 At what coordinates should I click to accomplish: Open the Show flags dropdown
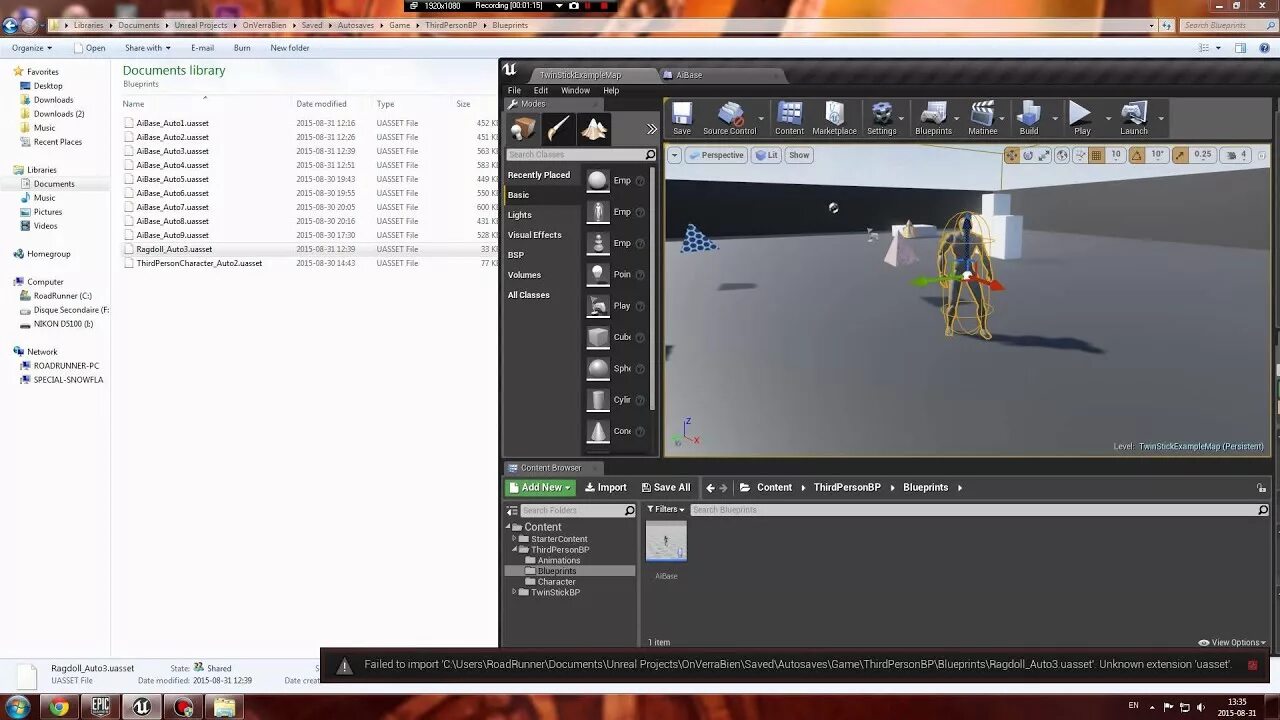799,155
